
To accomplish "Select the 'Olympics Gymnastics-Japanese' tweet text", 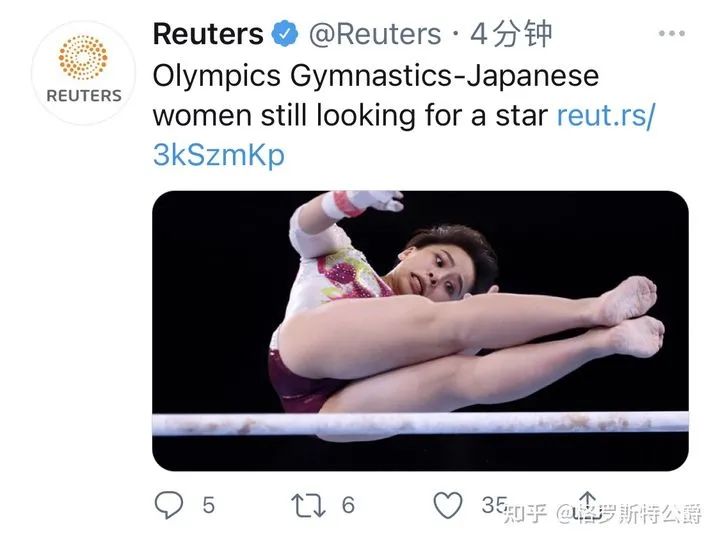I will point(376,76).
